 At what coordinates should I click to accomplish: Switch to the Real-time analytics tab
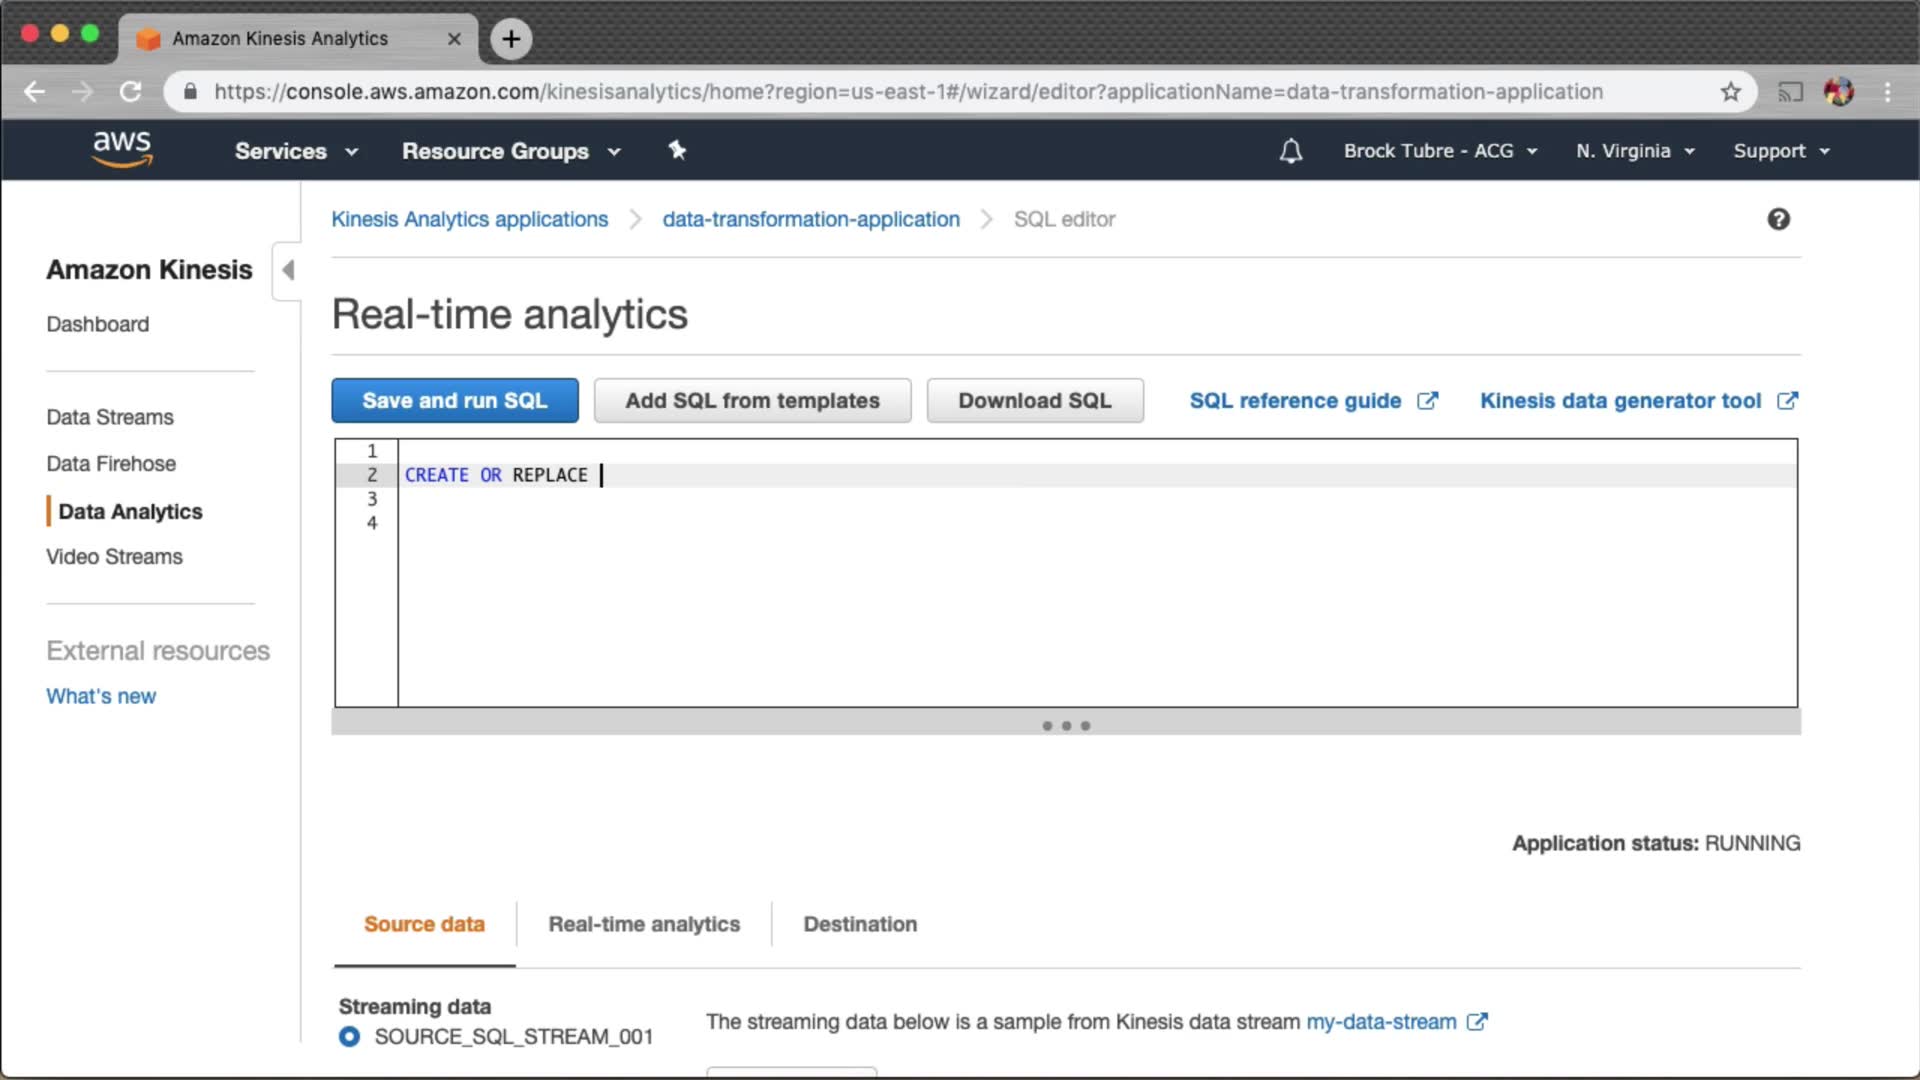[644, 924]
